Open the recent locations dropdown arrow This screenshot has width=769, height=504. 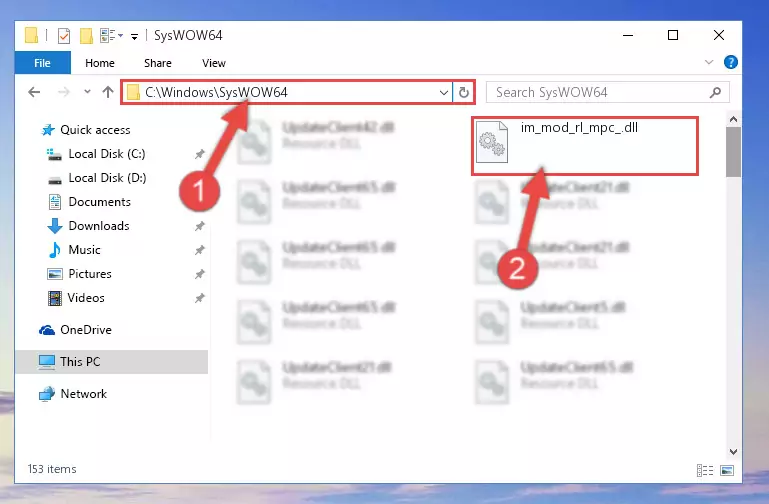(x=87, y=92)
